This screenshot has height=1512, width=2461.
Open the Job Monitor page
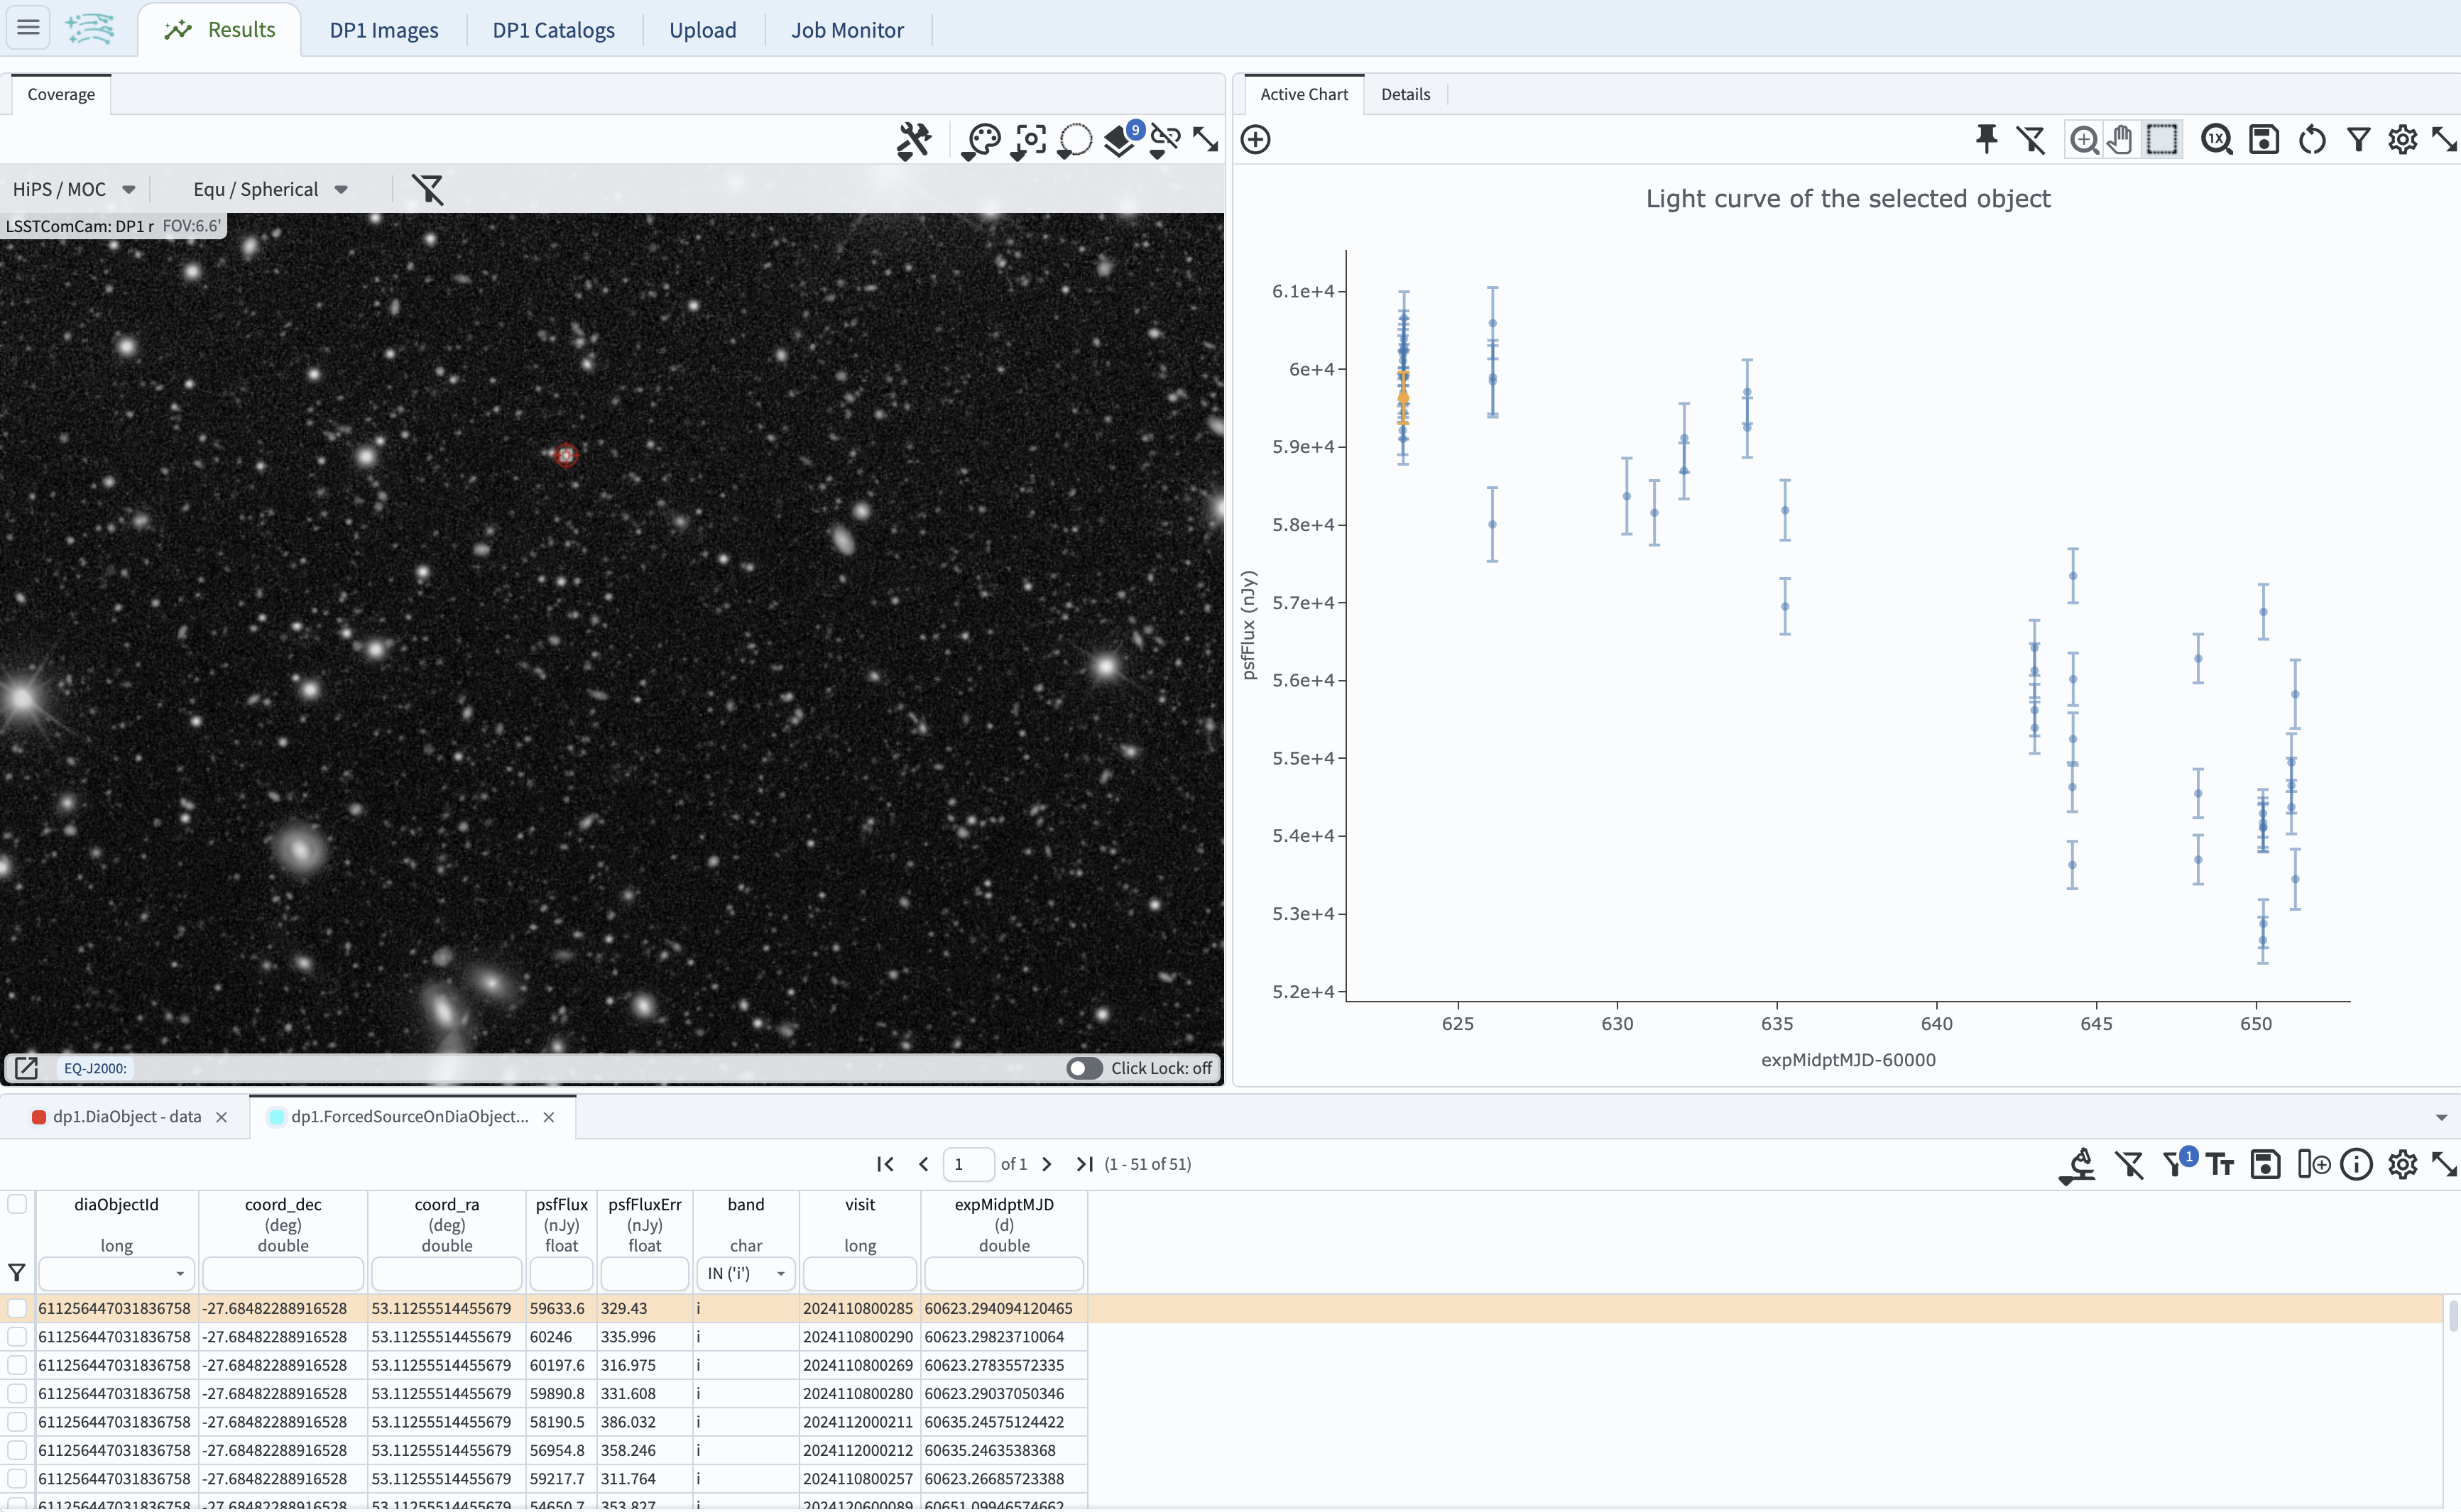846,30
